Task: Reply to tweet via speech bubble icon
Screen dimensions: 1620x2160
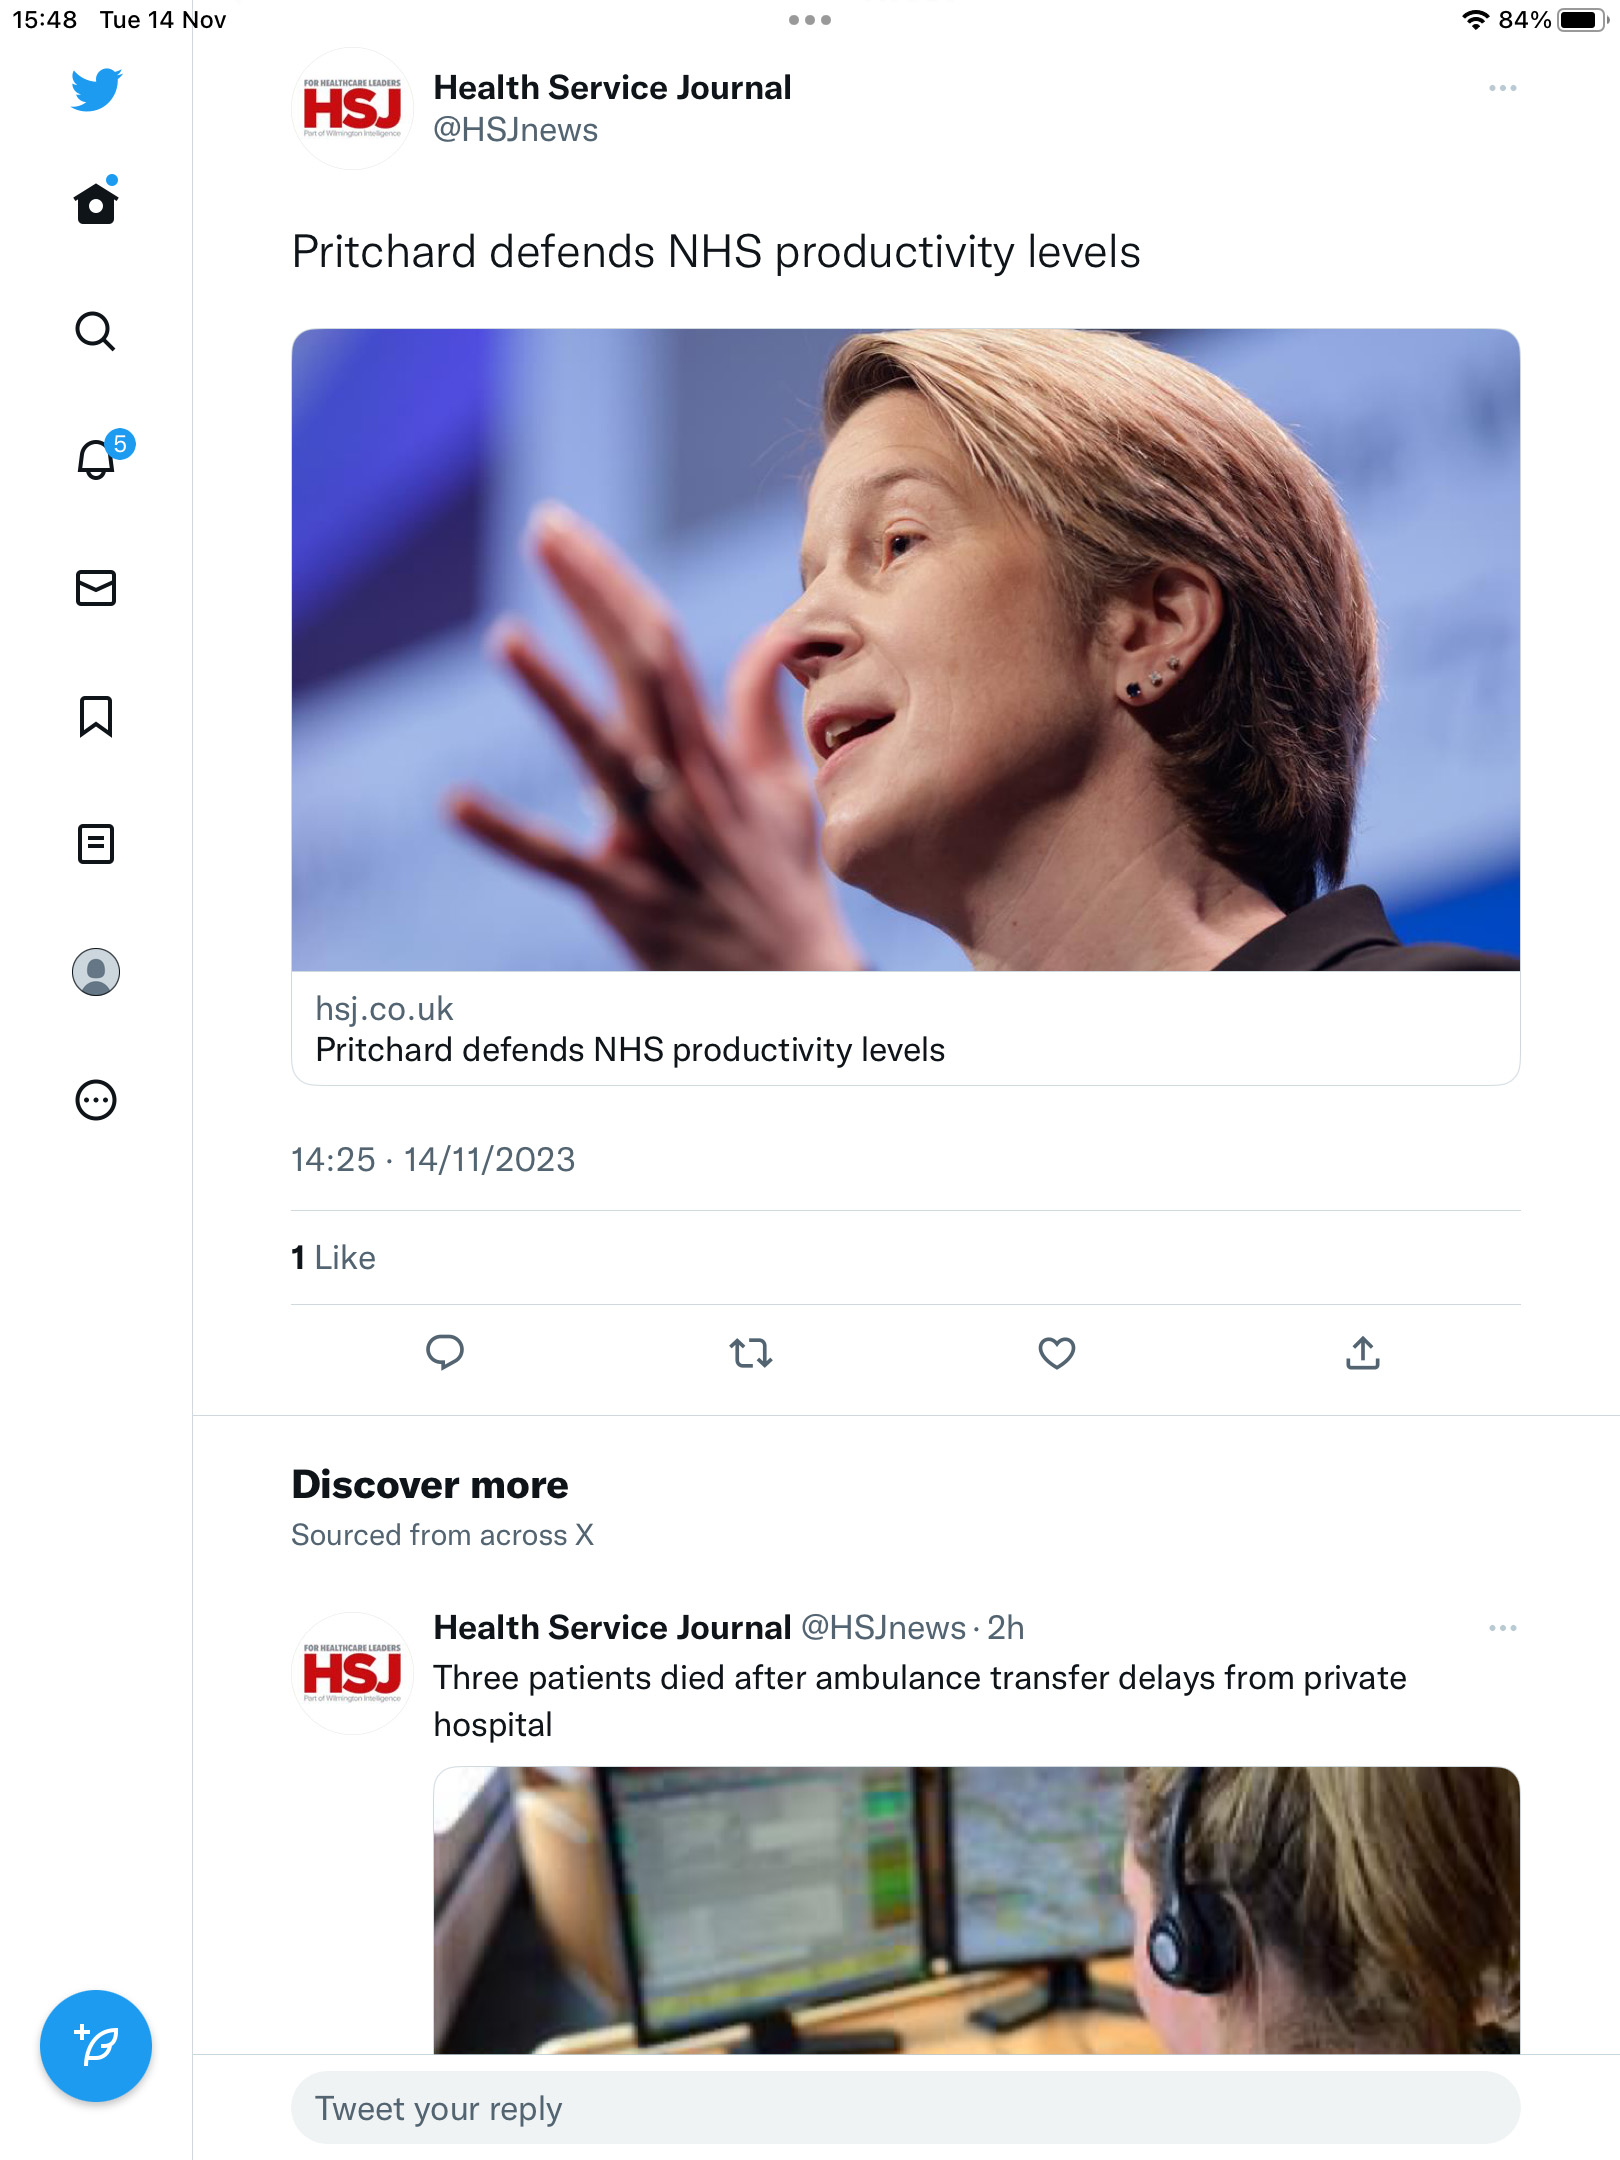Action: pyautogui.click(x=445, y=1353)
